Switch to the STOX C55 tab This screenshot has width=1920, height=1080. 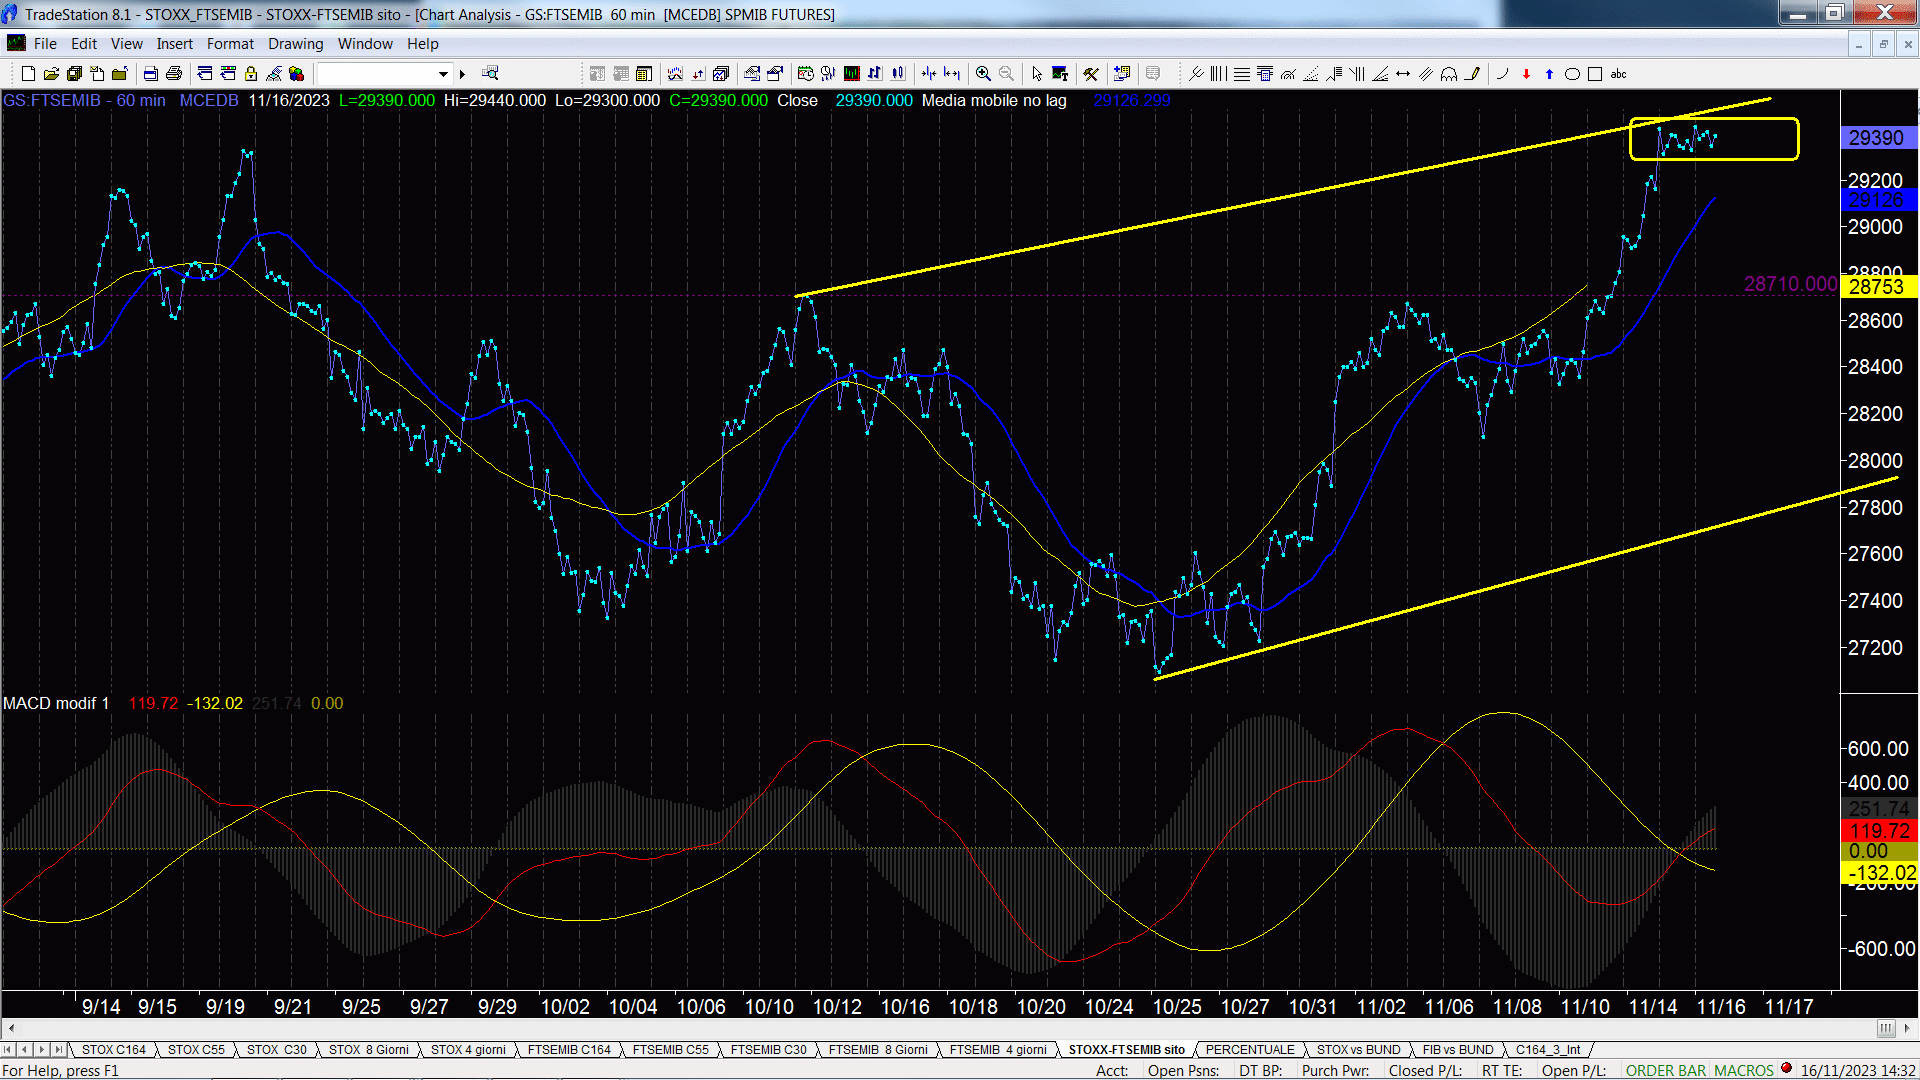(196, 1050)
